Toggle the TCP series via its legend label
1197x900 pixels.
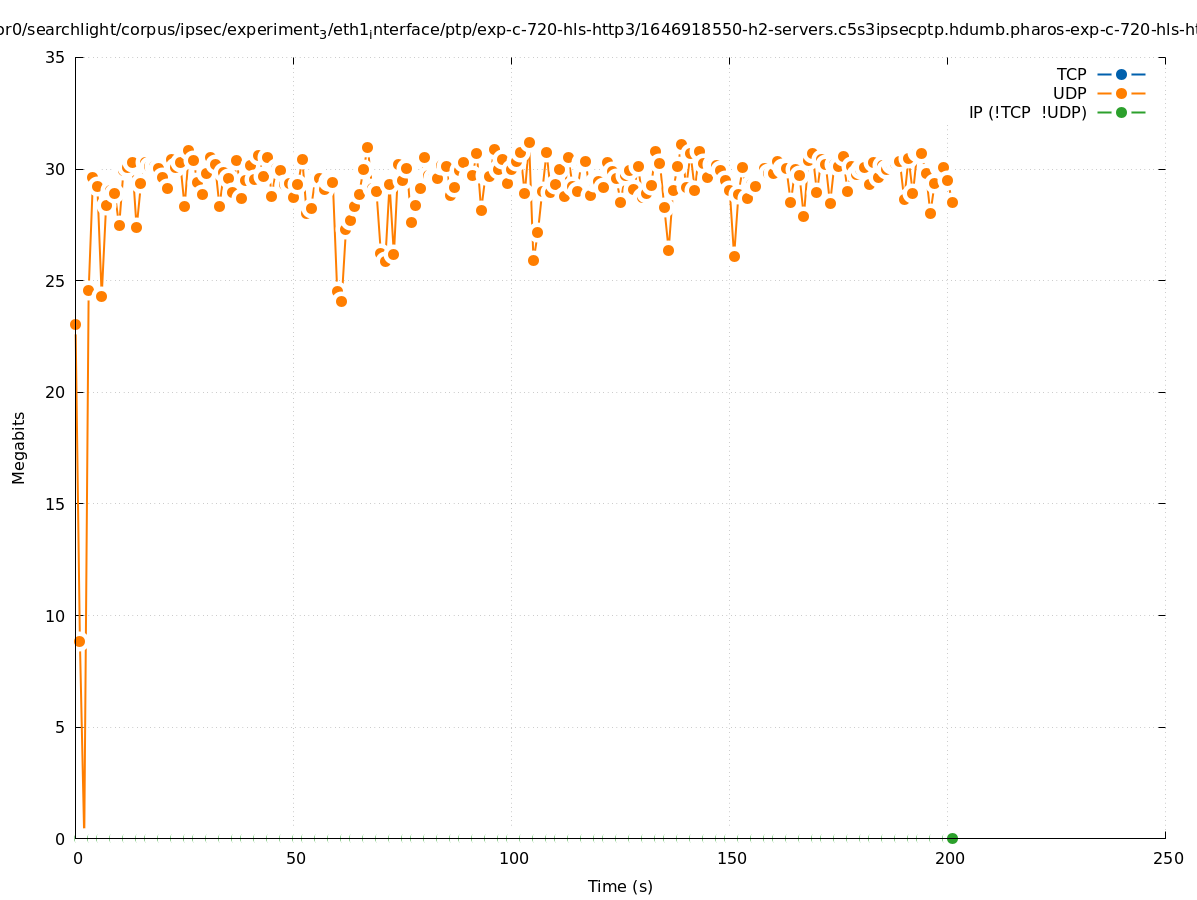[1071, 74]
